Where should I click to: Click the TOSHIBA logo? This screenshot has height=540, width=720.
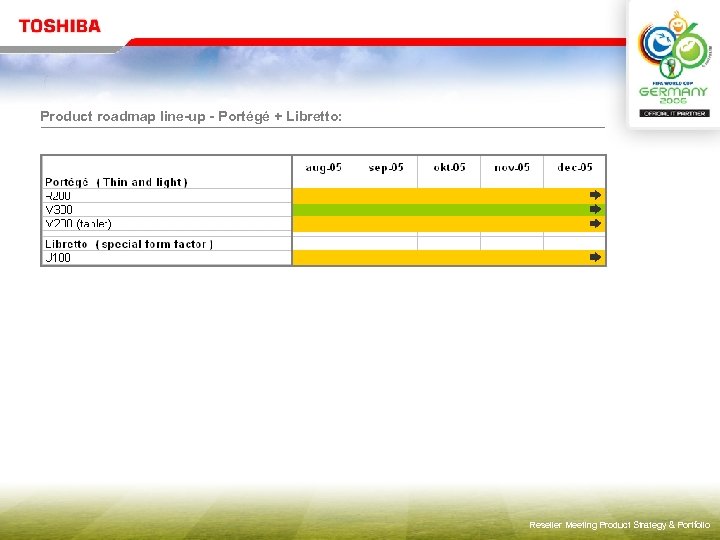[x=60, y=26]
